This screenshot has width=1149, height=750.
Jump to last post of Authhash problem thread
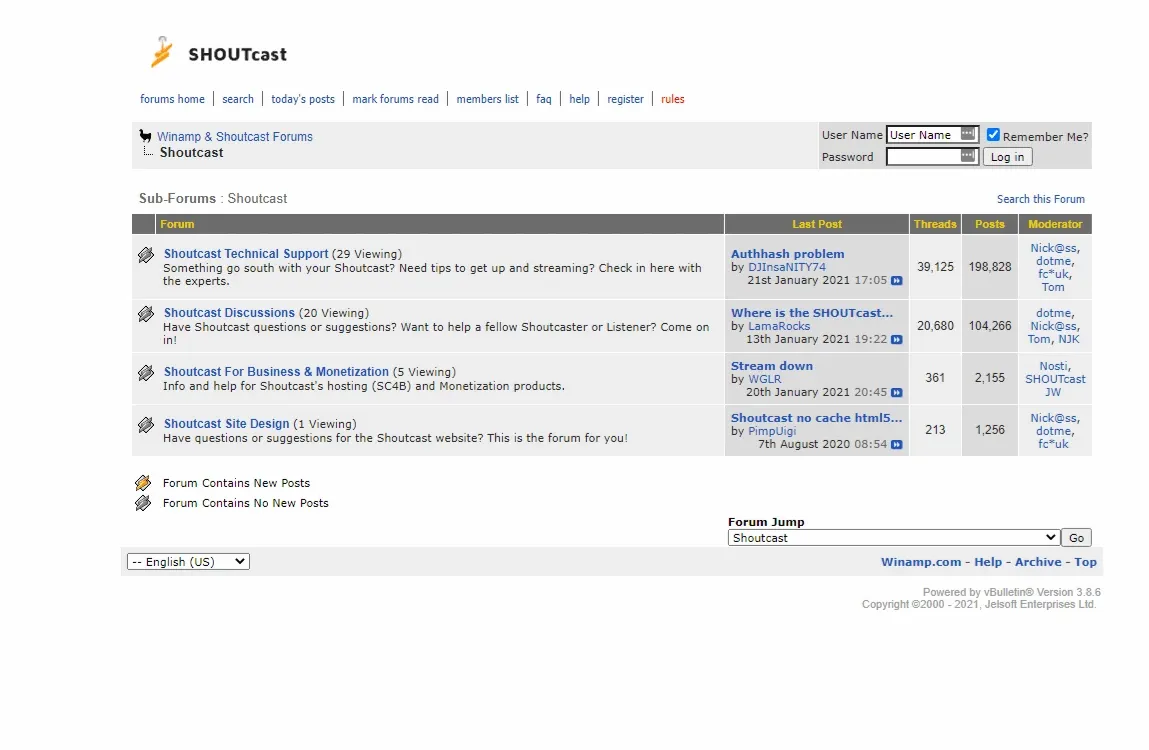tap(894, 281)
